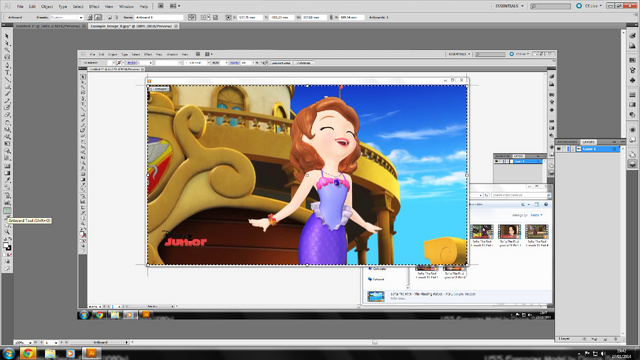Viewport: 640px width, 360px height.
Task: Open the Arrange Documents dropdown
Action: click(x=175, y=6)
